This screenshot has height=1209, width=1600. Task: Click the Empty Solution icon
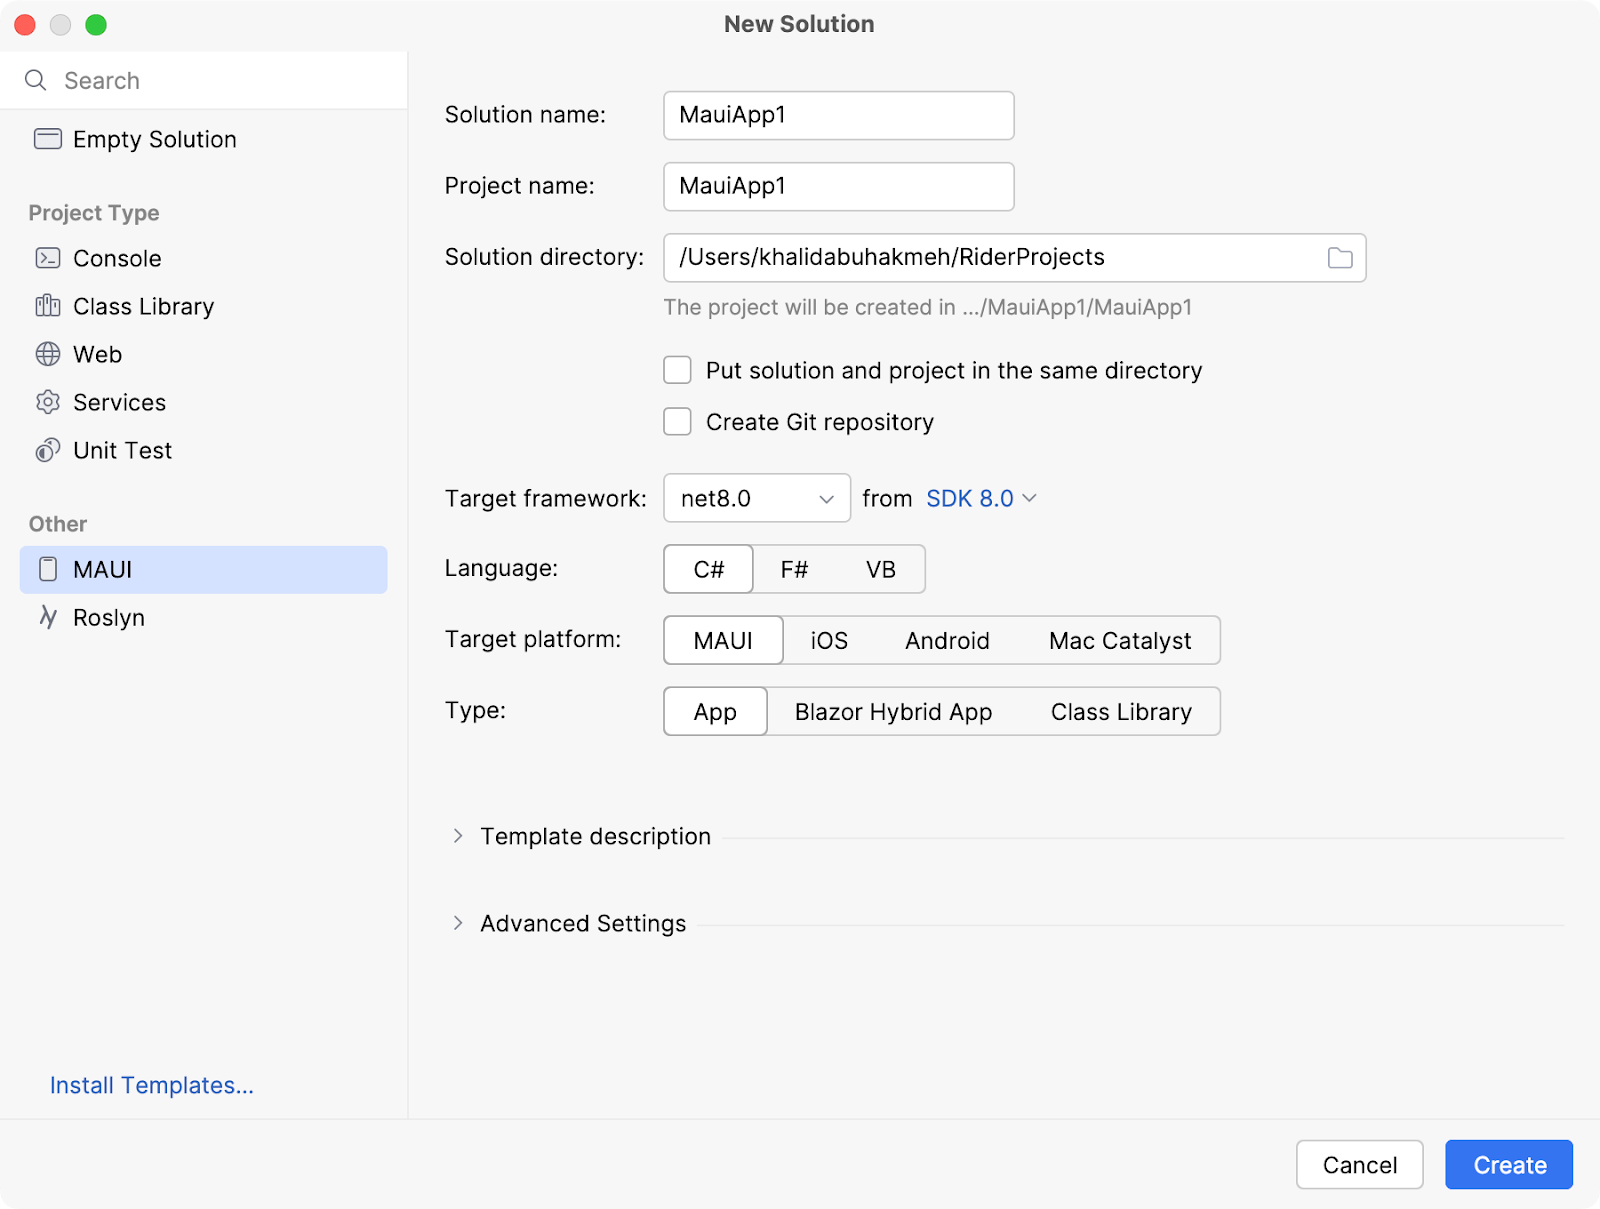47,139
